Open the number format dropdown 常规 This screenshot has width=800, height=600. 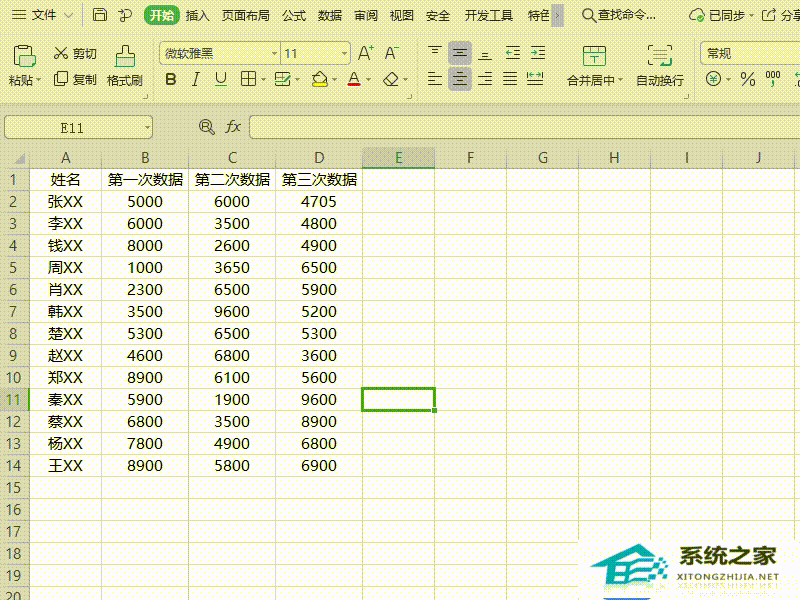[x=750, y=53]
